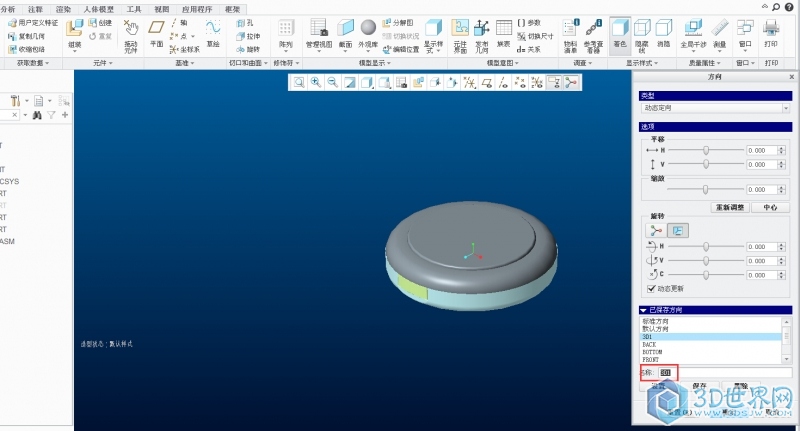The image size is (800, 431).
Task: Expand the 模型意图 group dropdown
Action: click(x=503, y=63)
